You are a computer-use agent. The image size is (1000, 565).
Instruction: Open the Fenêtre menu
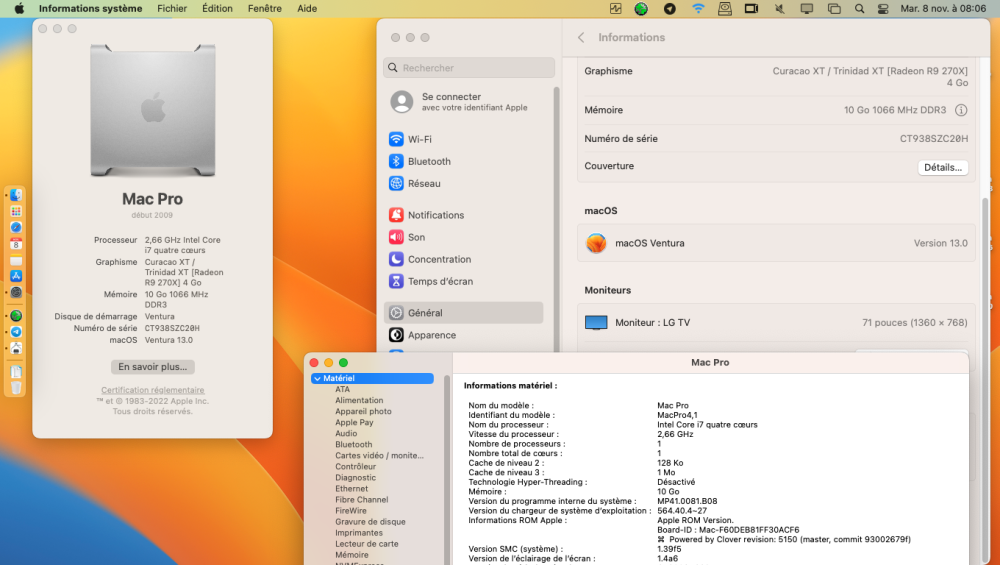click(x=265, y=8)
